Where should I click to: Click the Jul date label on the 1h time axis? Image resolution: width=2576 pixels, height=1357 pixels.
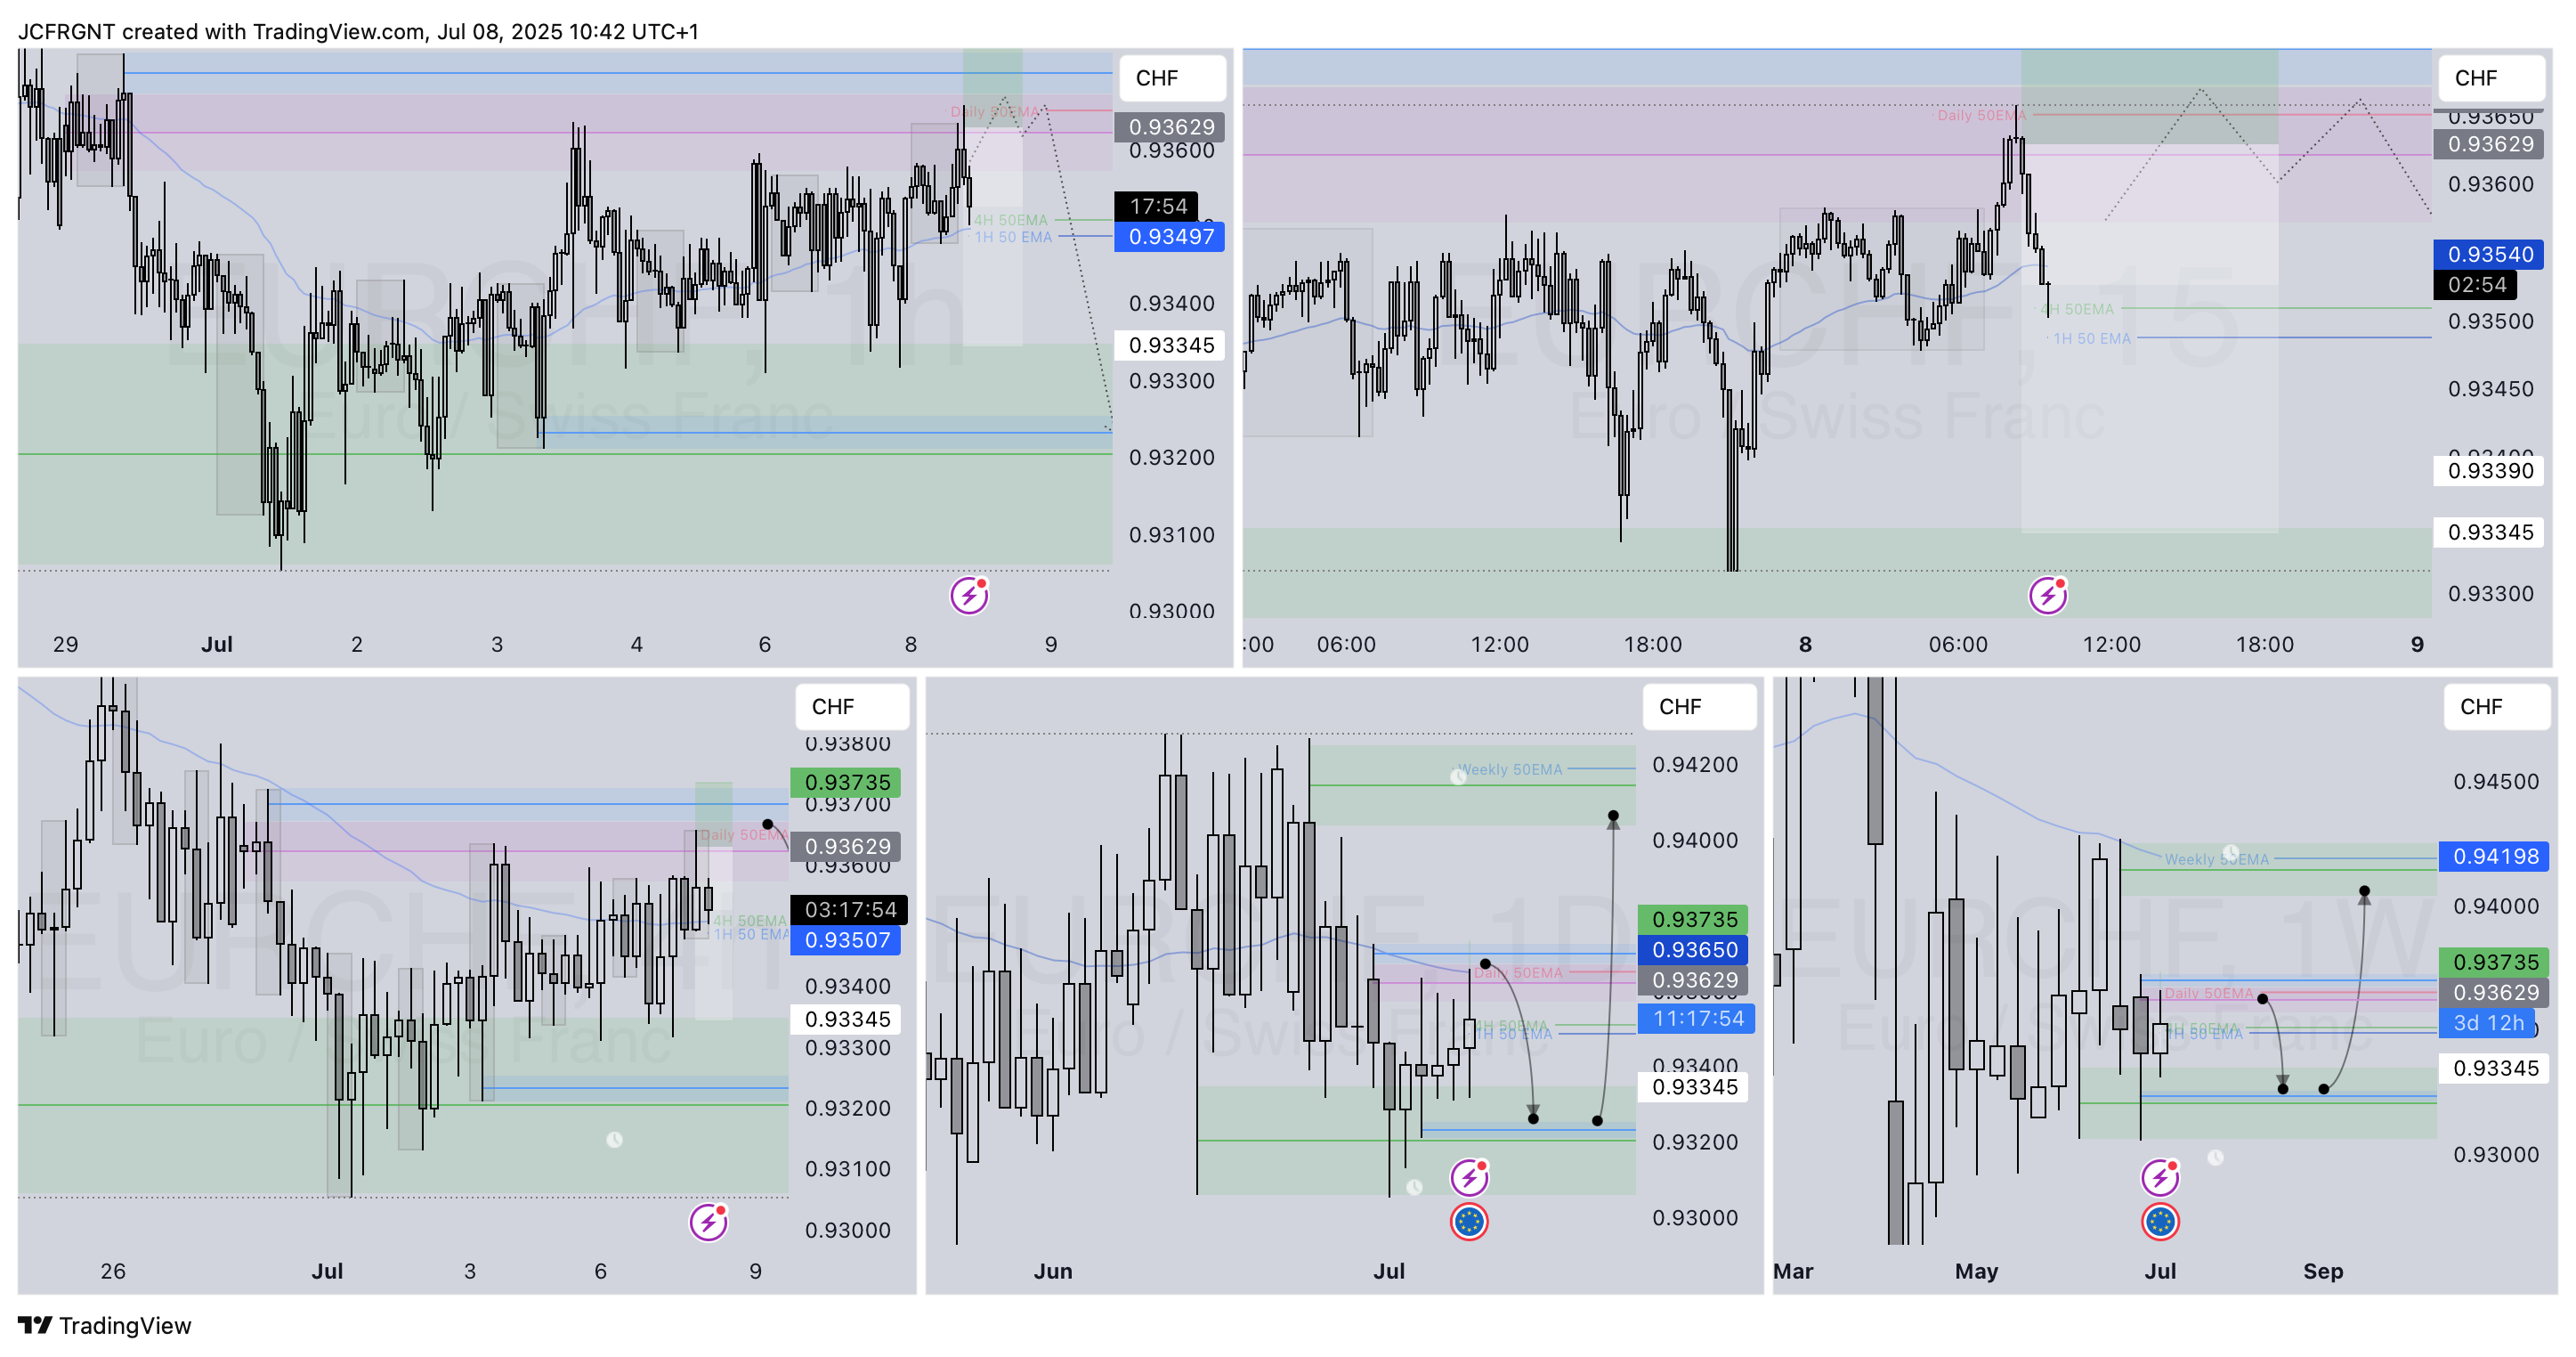click(216, 644)
